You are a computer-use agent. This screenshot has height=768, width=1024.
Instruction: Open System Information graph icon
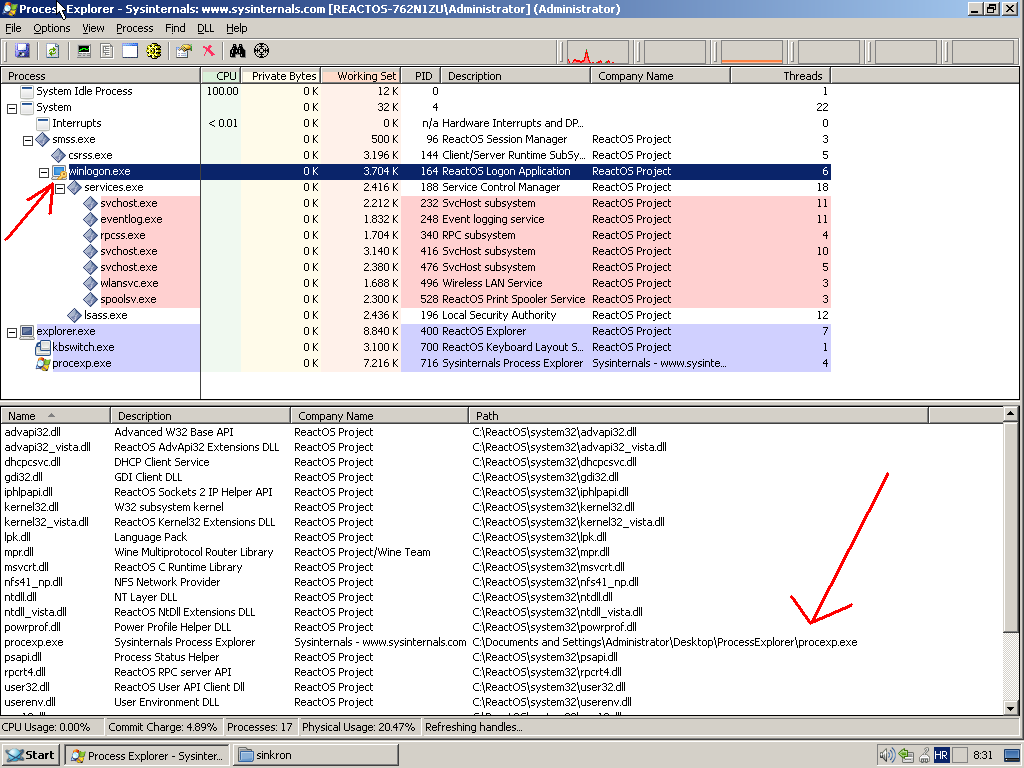point(84,51)
